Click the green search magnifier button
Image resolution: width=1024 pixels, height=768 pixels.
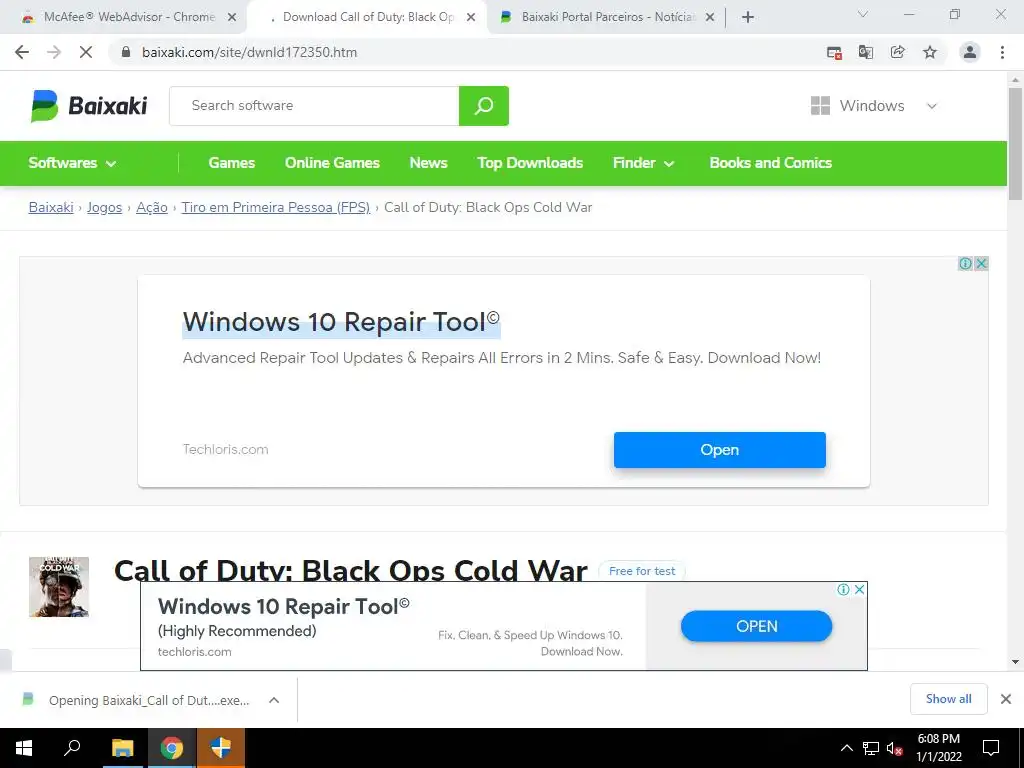(x=484, y=106)
